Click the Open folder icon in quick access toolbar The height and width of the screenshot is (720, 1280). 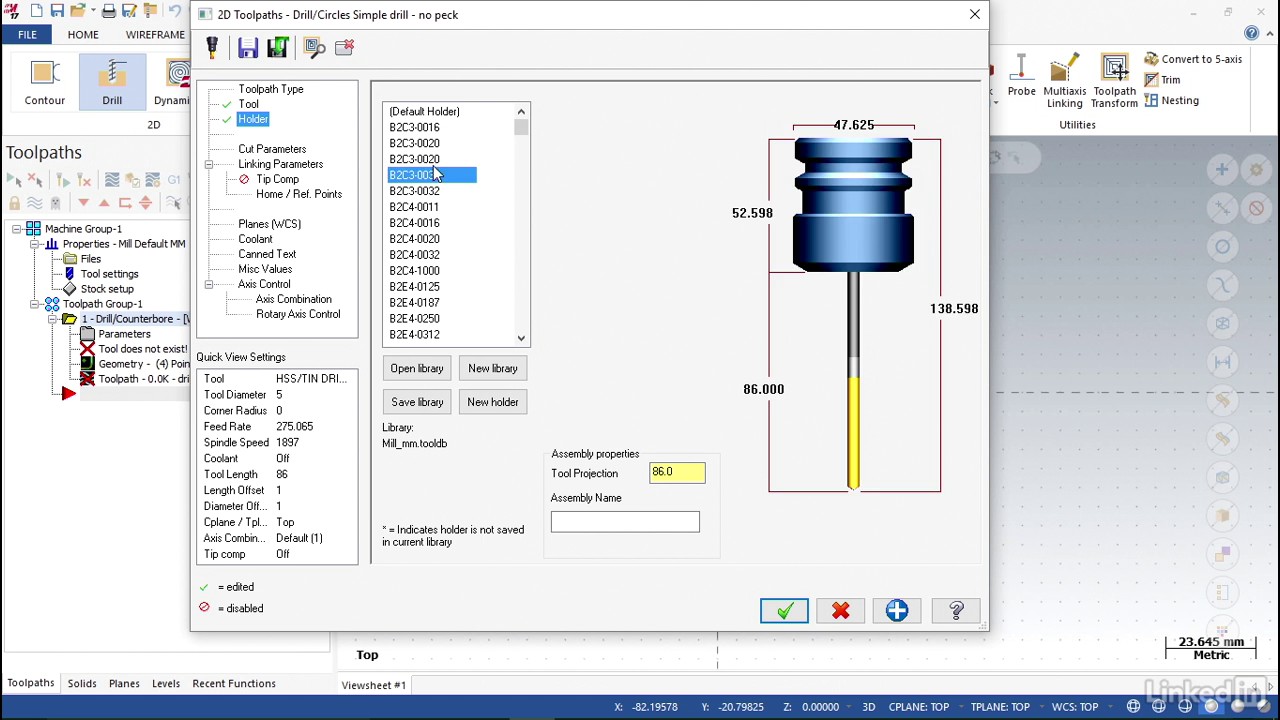tap(79, 11)
